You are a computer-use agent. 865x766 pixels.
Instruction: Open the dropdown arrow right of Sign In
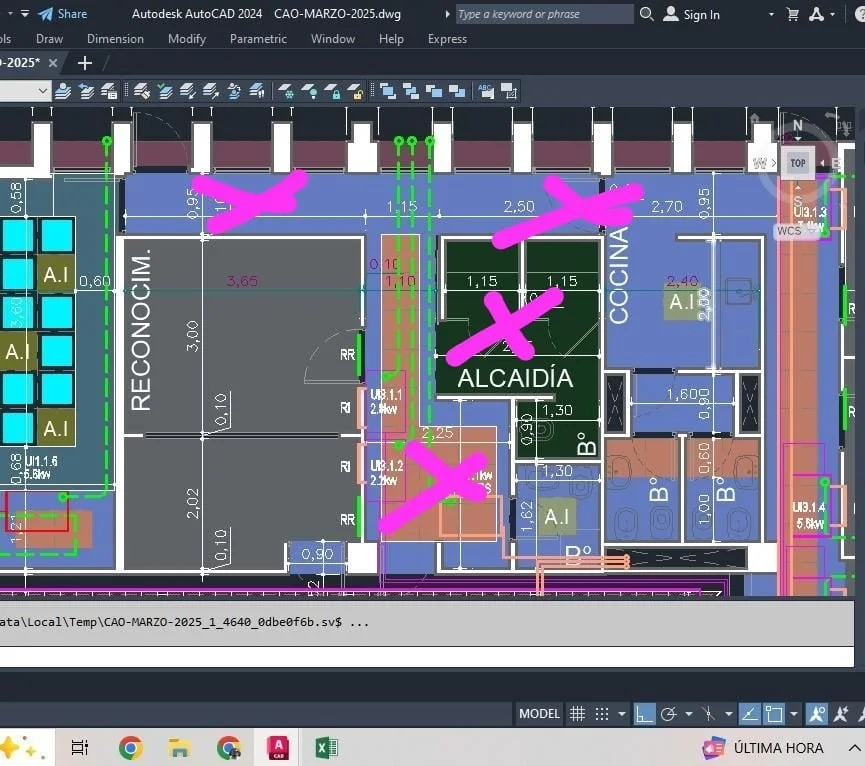tap(771, 14)
